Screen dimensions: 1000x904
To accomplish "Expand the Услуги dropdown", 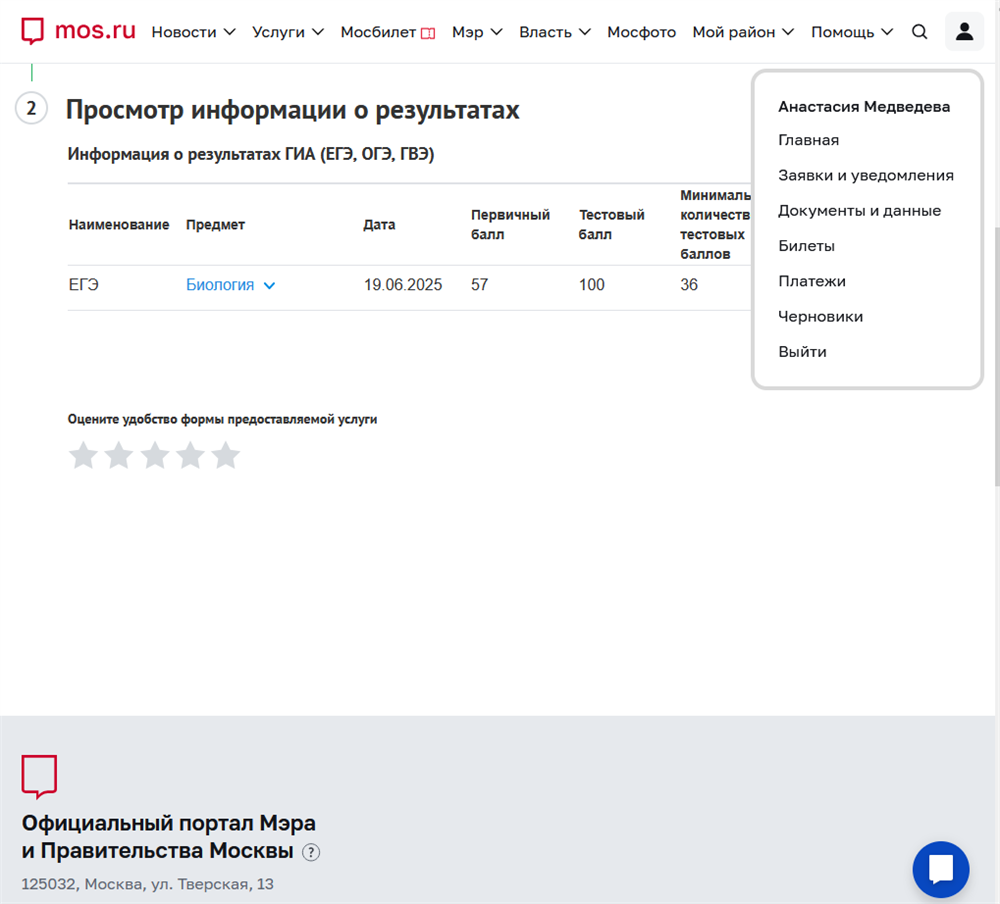I will pyautogui.click(x=288, y=32).
